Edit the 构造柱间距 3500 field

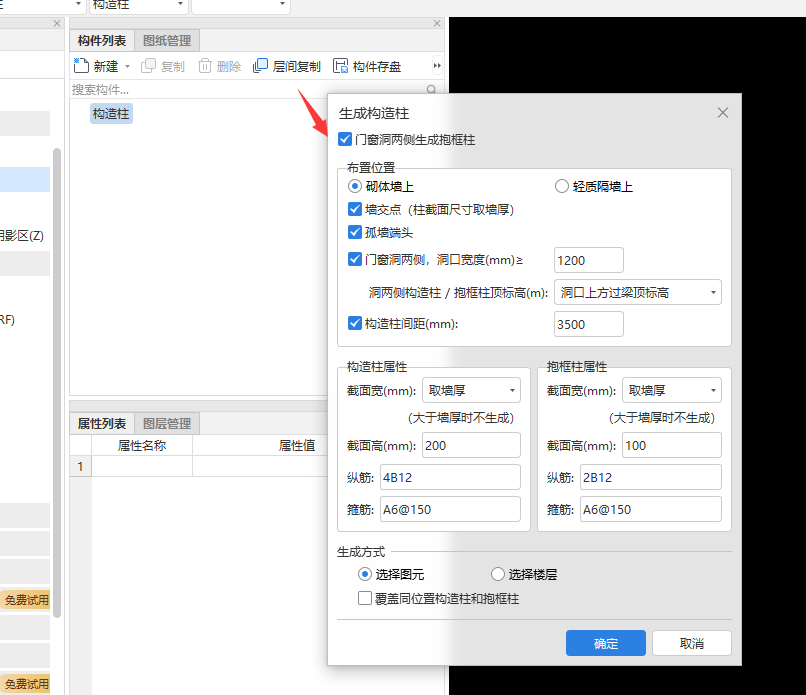click(589, 324)
